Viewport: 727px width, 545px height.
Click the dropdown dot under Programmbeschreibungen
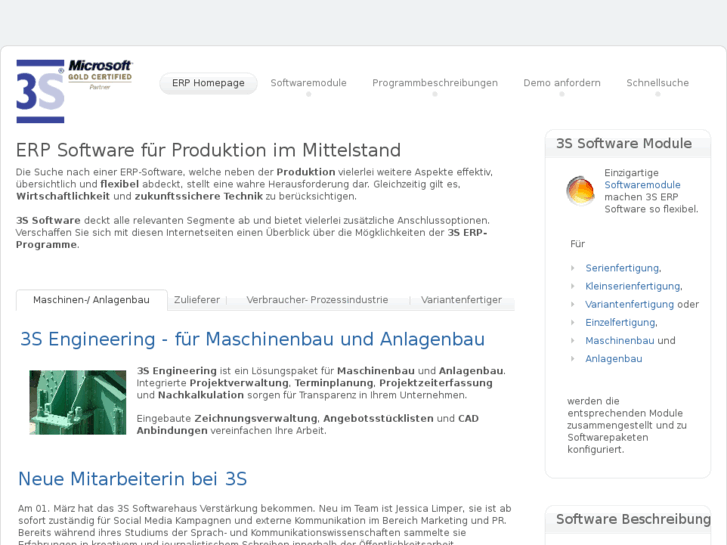pyautogui.click(x=435, y=94)
